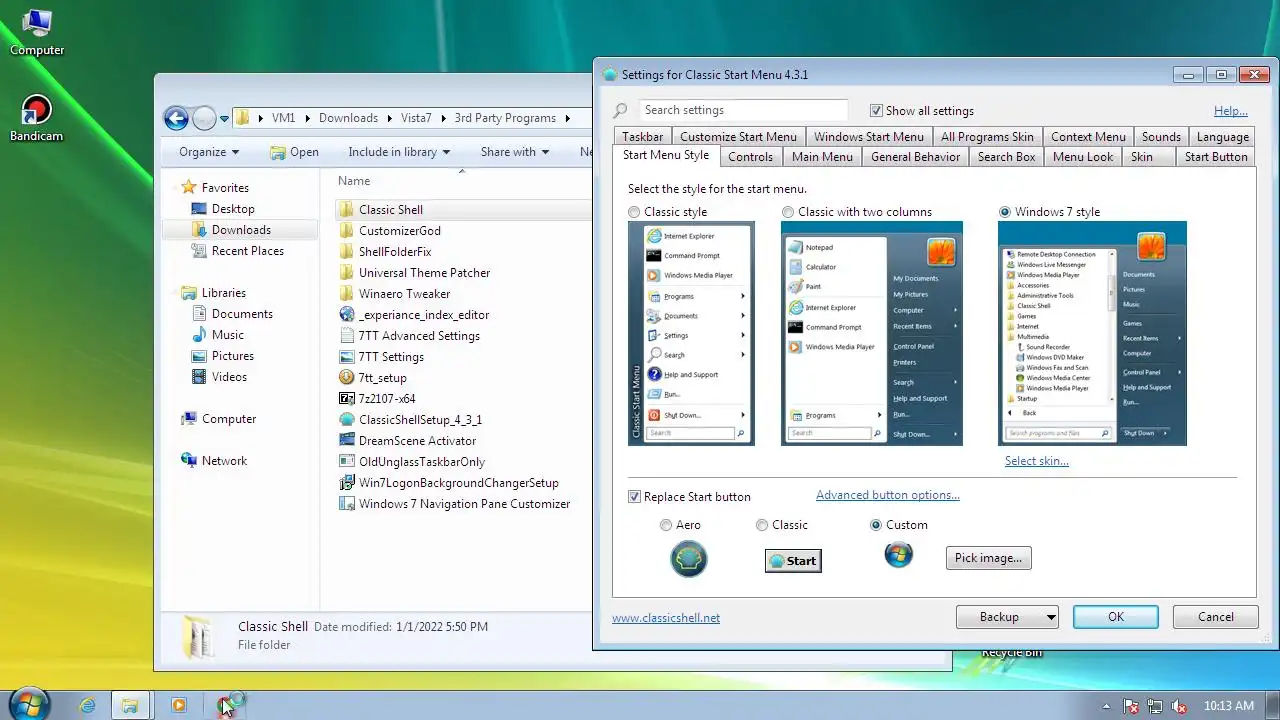This screenshot has width=1280, height=720.
Task: Click the Select skin link
Action: [1036, 461]
